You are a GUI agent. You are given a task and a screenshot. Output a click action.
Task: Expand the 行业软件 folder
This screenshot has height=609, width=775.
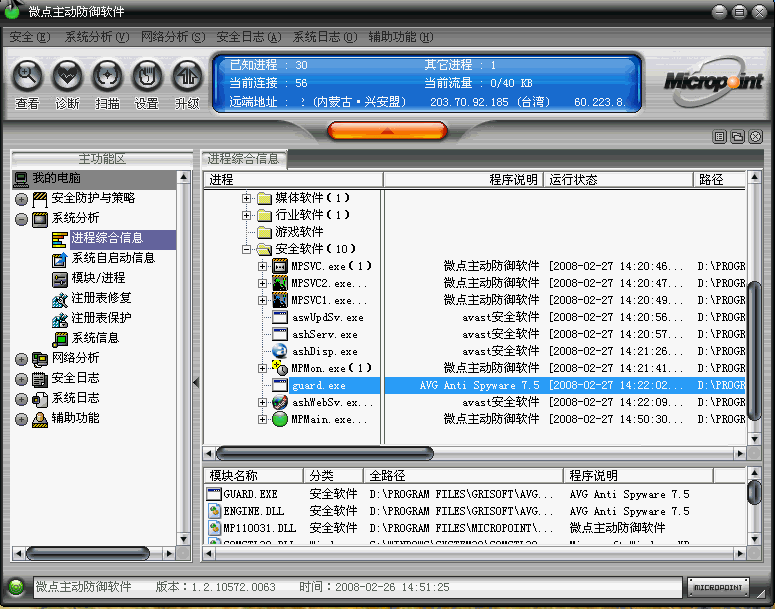[246, 215]
